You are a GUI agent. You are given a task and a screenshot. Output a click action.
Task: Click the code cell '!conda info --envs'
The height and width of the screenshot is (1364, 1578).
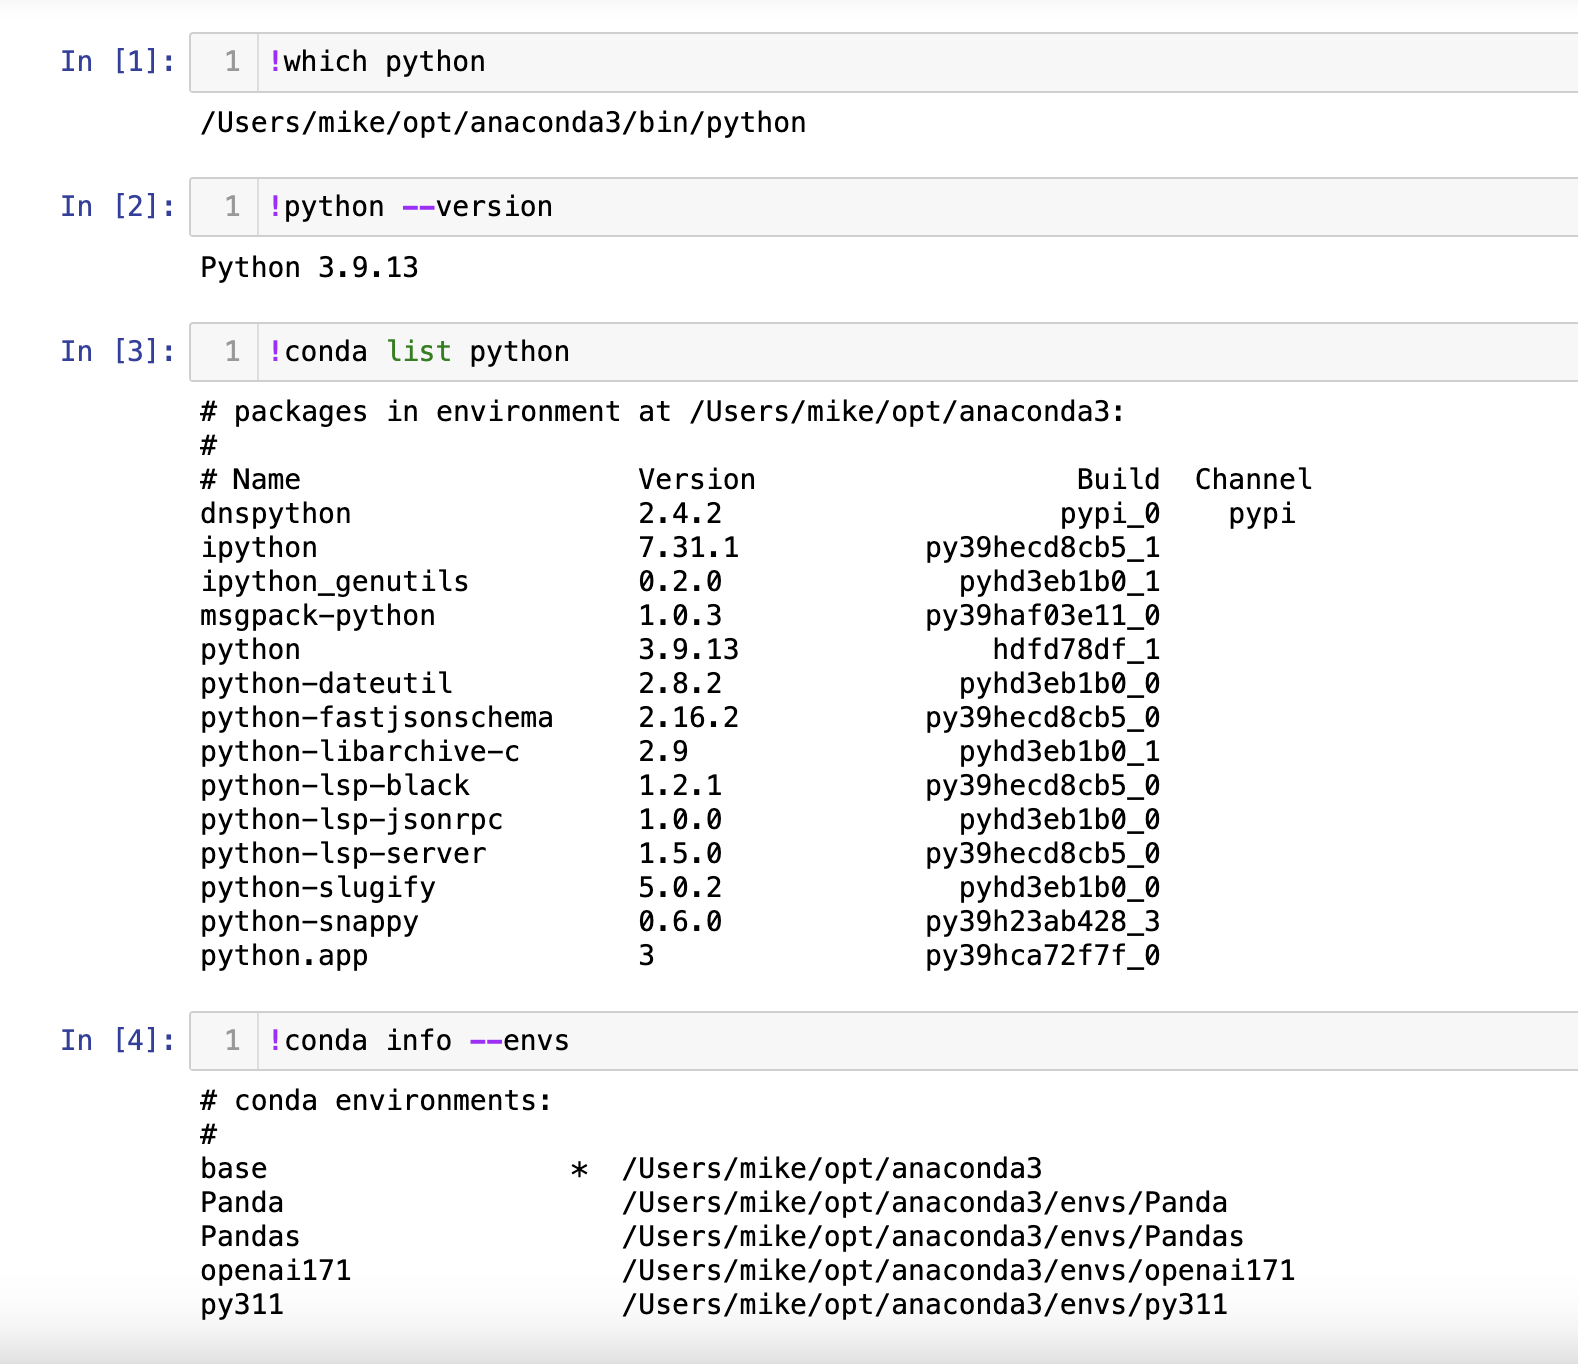tap(884, 1041)
